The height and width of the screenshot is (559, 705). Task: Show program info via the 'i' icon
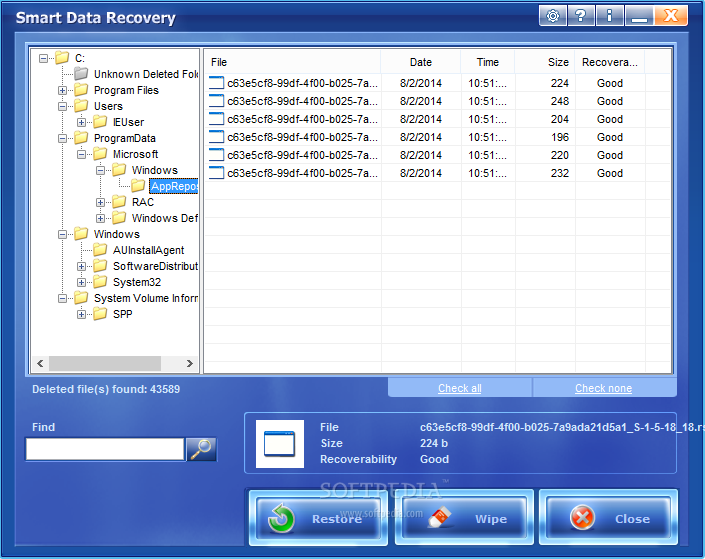(609, 16)
